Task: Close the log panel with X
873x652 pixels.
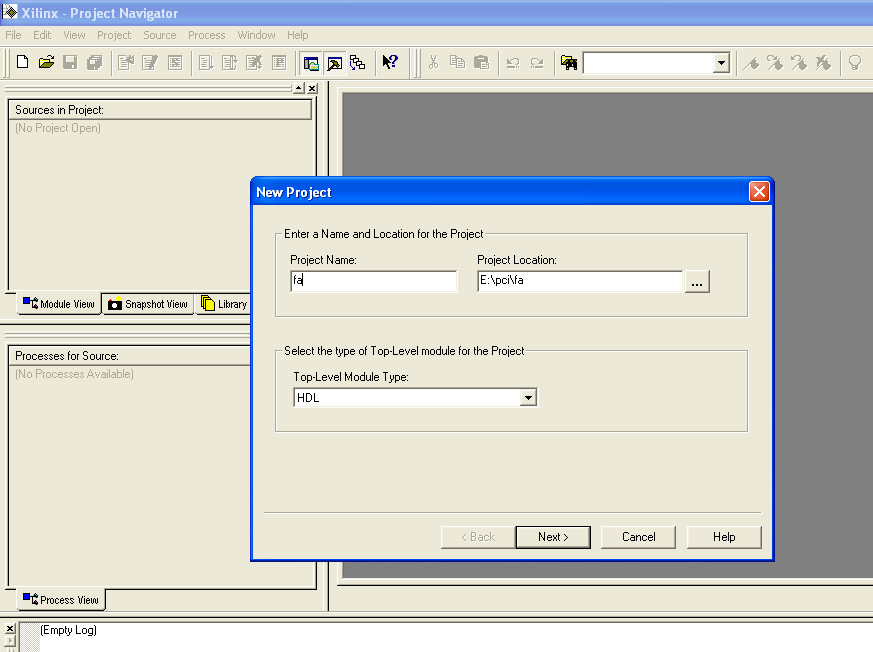Action: pos(10,629)
